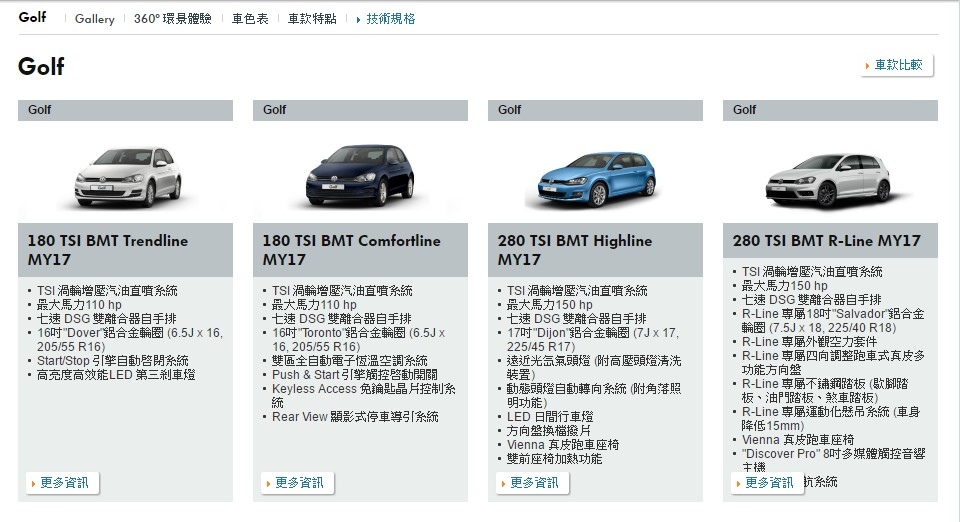This screenshot has height=522, width=960.
Task: Click the R-Line 專屬外觀空力套件 line
Action: click(809, 341)
